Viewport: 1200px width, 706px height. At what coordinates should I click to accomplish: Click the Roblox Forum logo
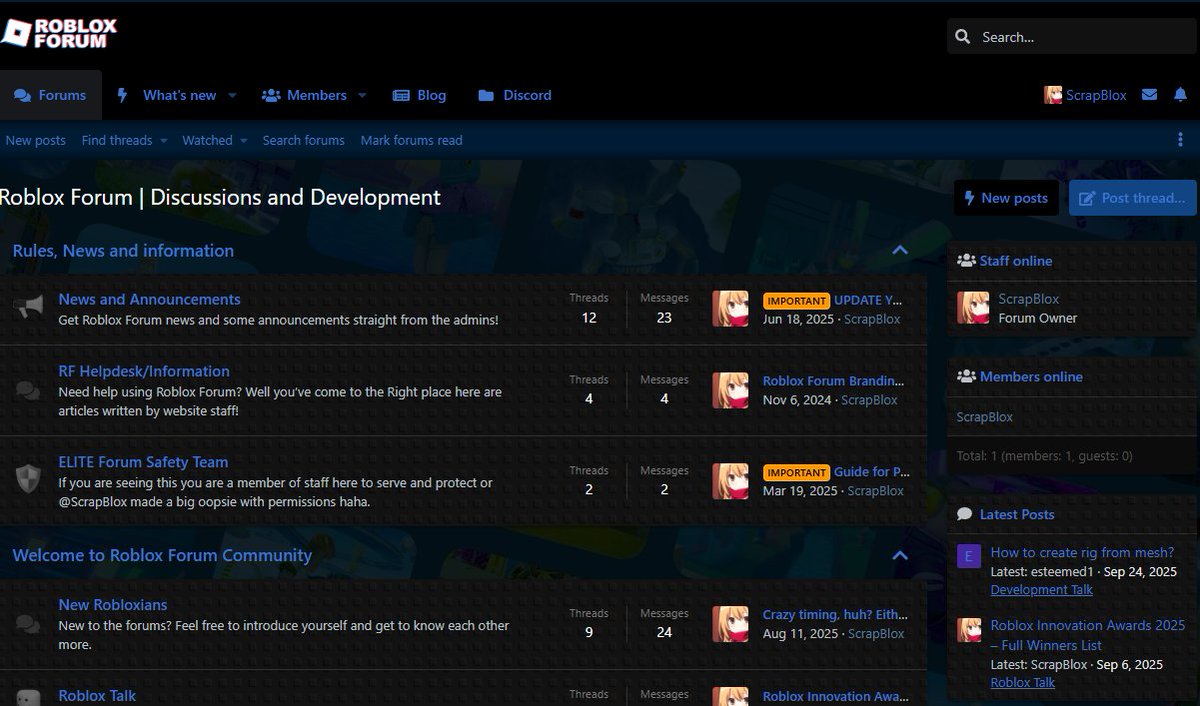click(x=59, y=33)
